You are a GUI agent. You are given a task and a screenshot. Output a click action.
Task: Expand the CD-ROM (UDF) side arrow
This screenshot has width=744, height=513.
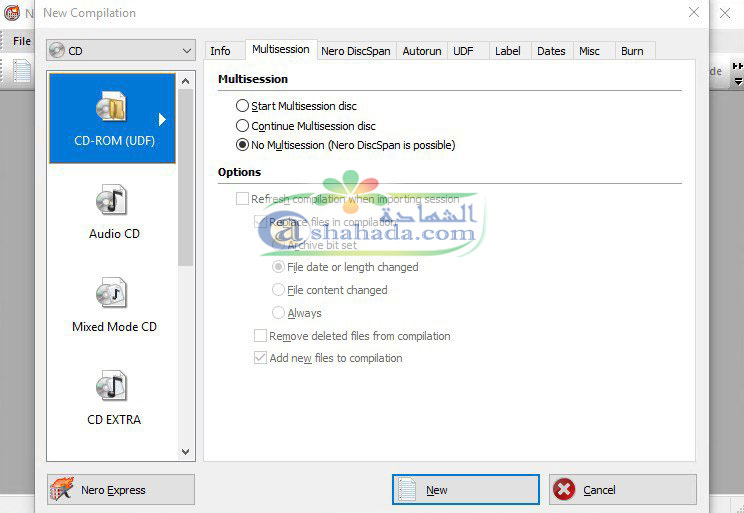(x=163, y=119)
